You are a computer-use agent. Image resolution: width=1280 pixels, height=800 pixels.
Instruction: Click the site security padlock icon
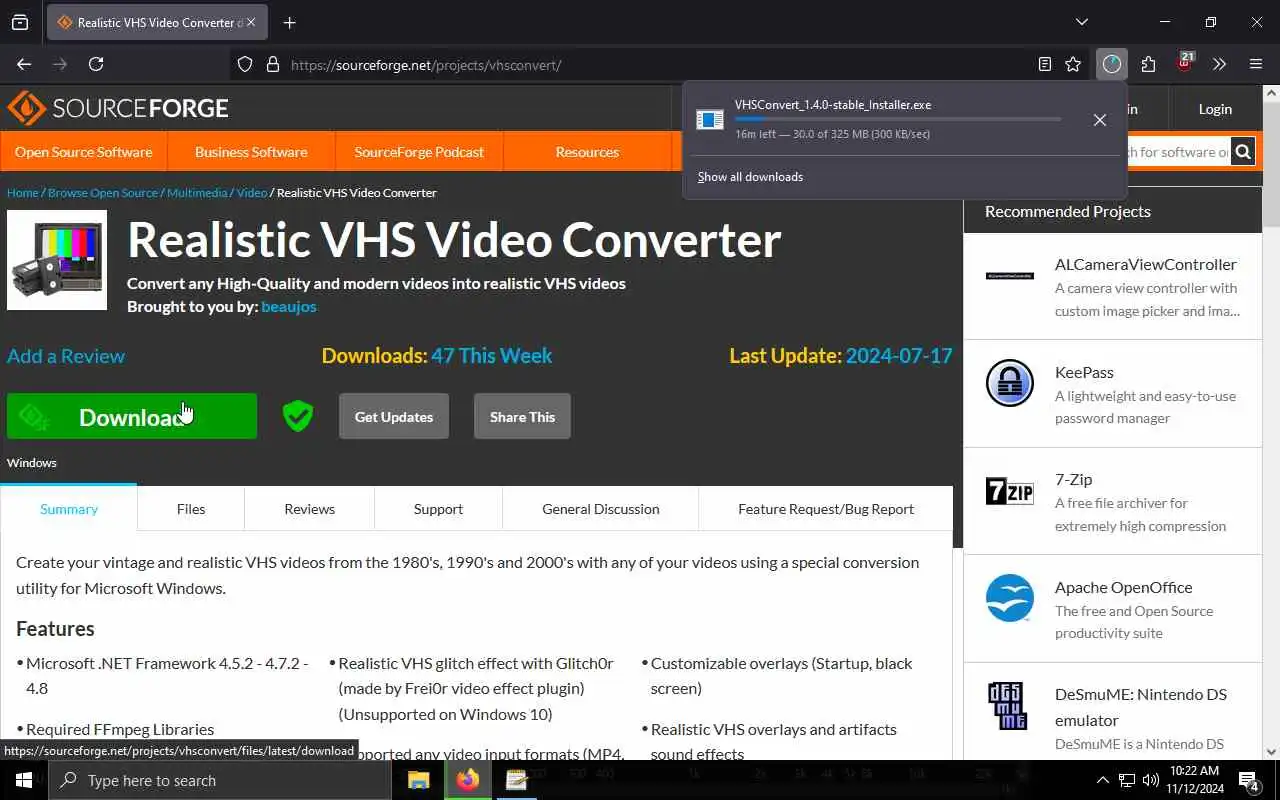pos(272,64)
